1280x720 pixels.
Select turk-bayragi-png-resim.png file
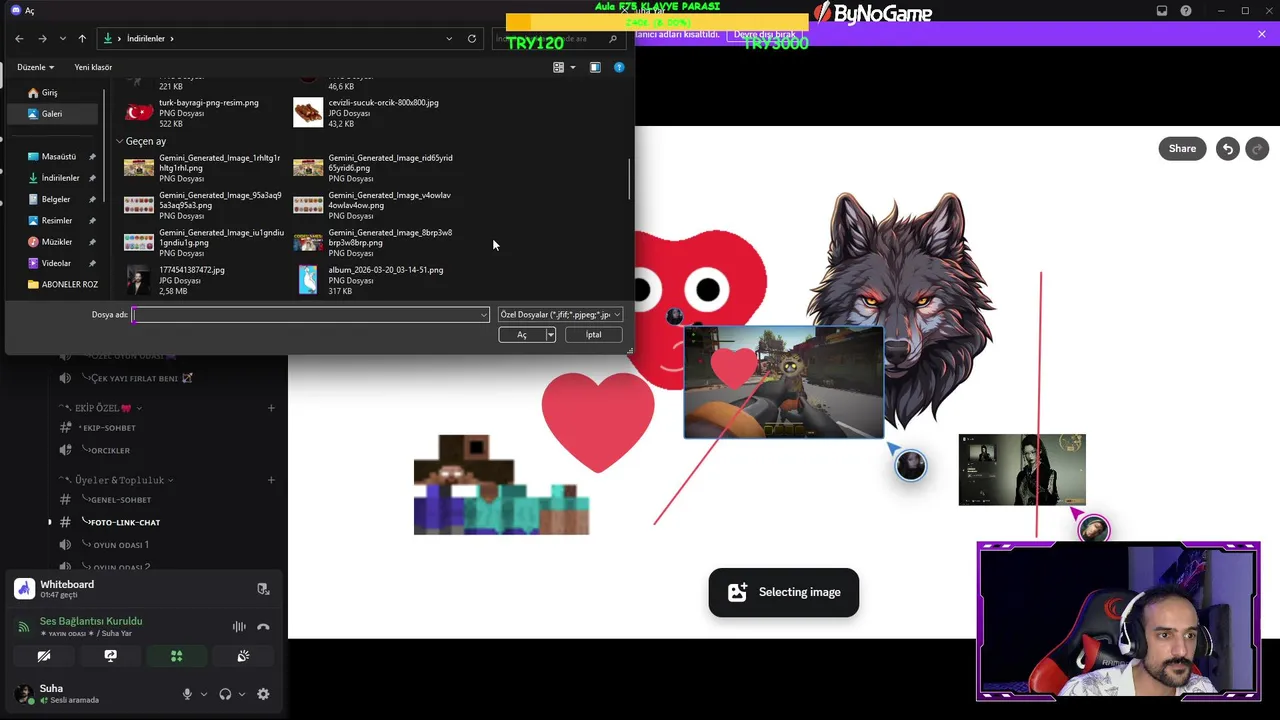tap(204, 113)
